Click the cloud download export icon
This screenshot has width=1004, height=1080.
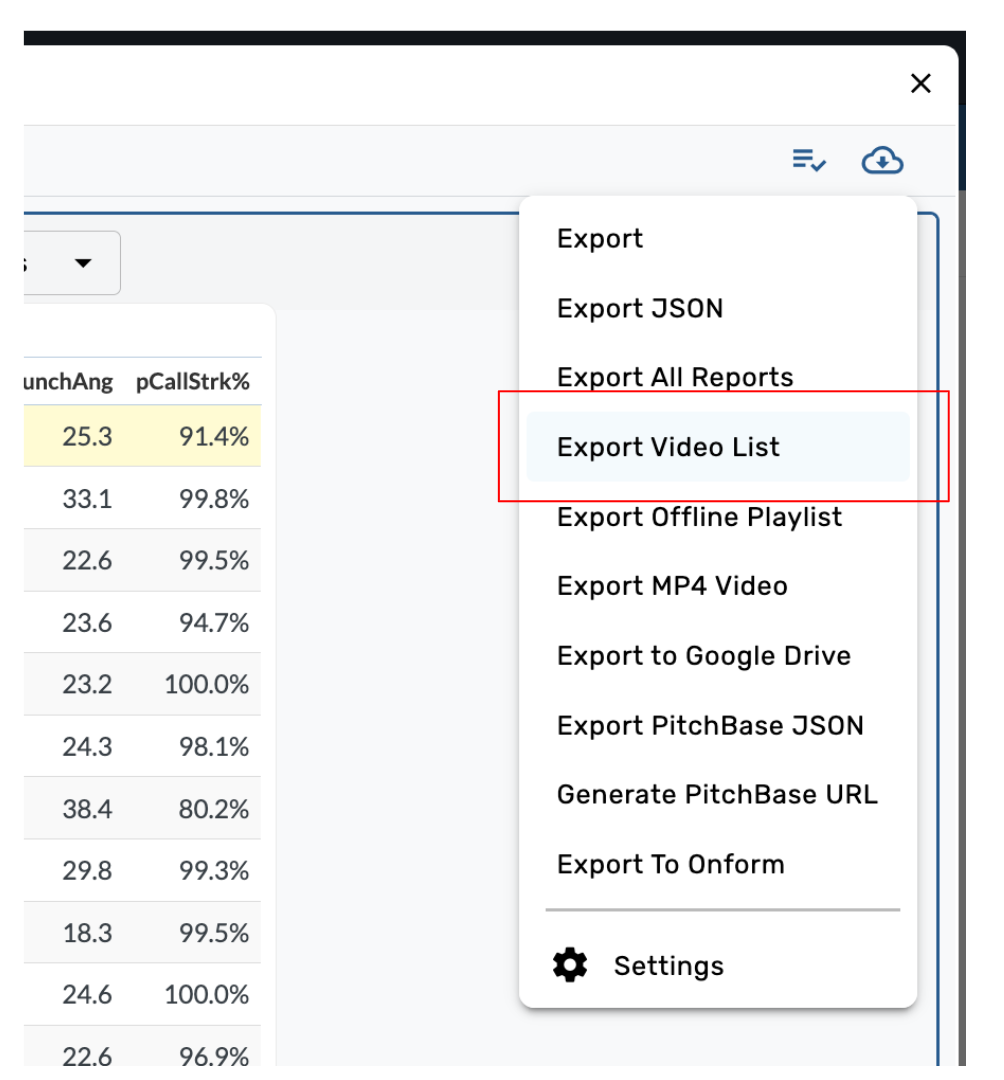(882, 160)
